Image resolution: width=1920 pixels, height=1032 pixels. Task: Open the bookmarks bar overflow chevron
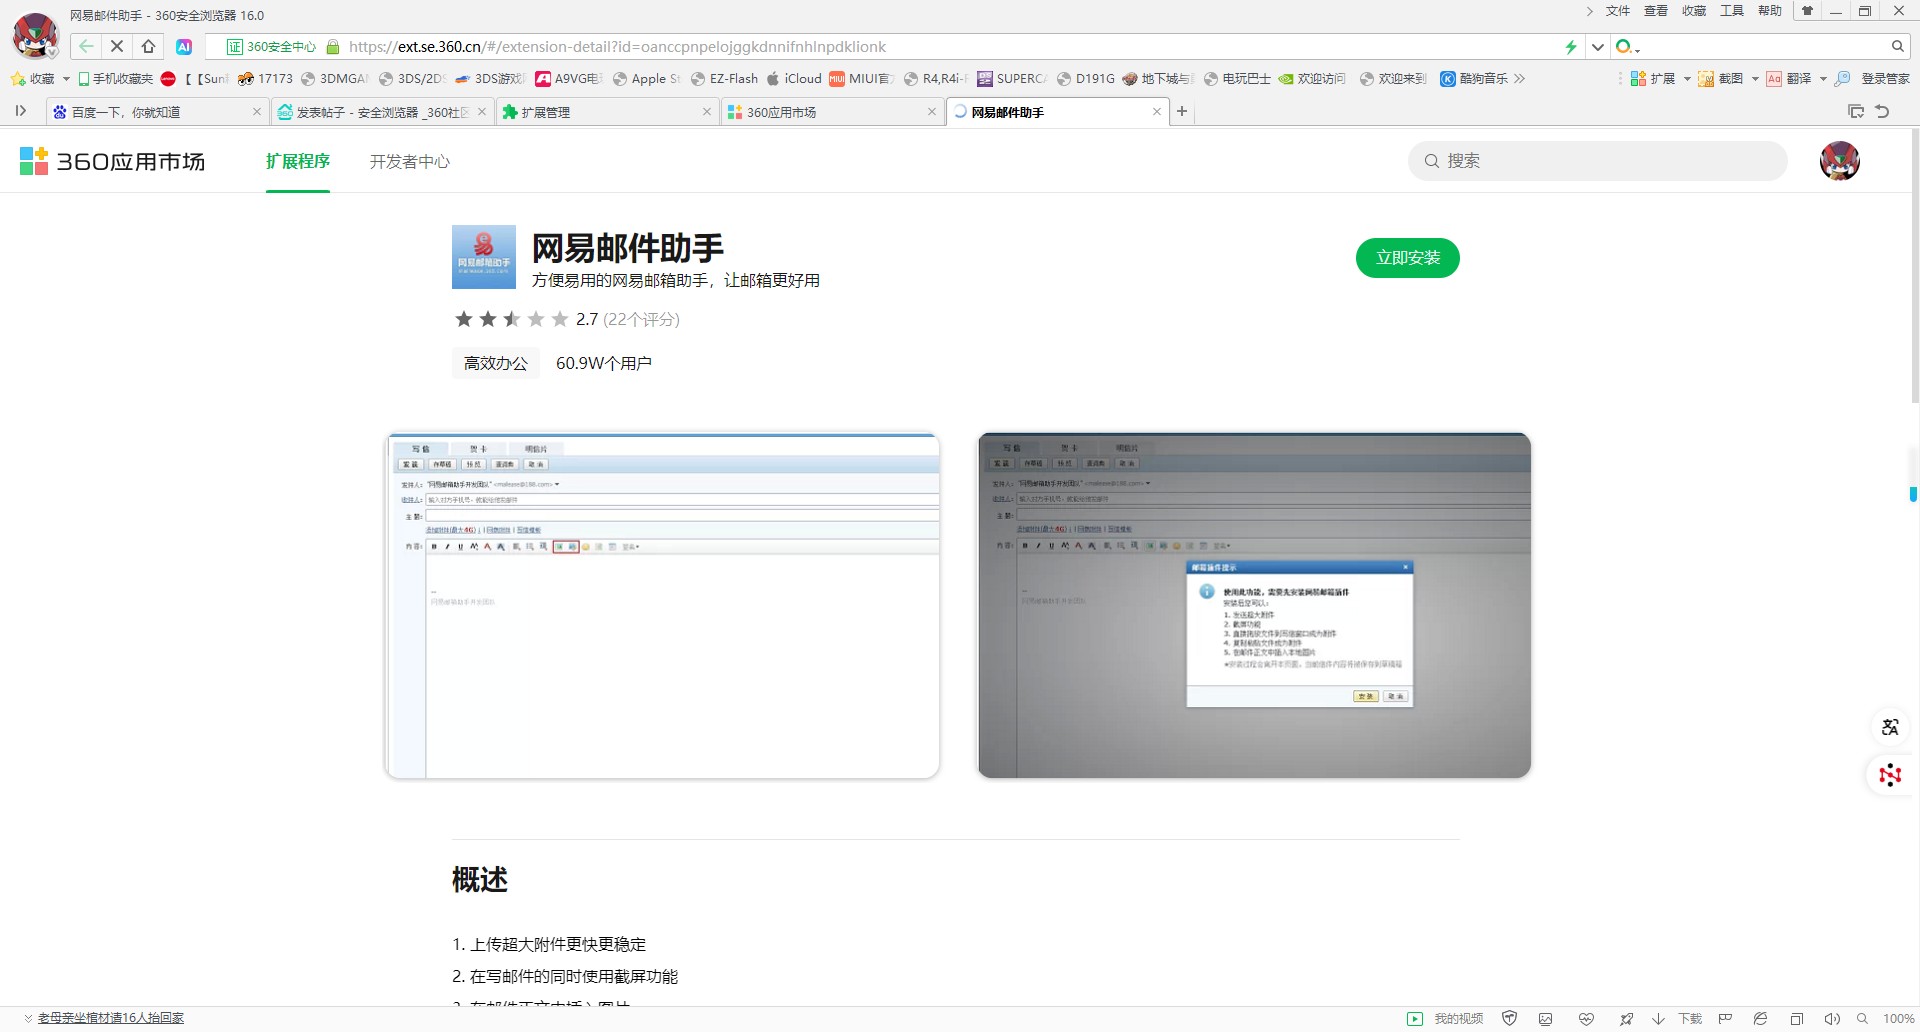(x=1519, y=78)
